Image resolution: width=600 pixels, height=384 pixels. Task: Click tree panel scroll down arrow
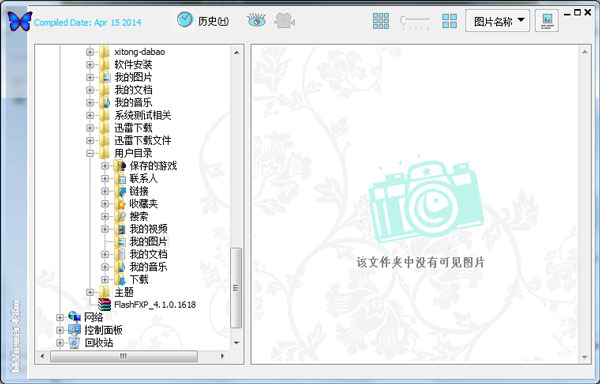(x=236, y=343)
